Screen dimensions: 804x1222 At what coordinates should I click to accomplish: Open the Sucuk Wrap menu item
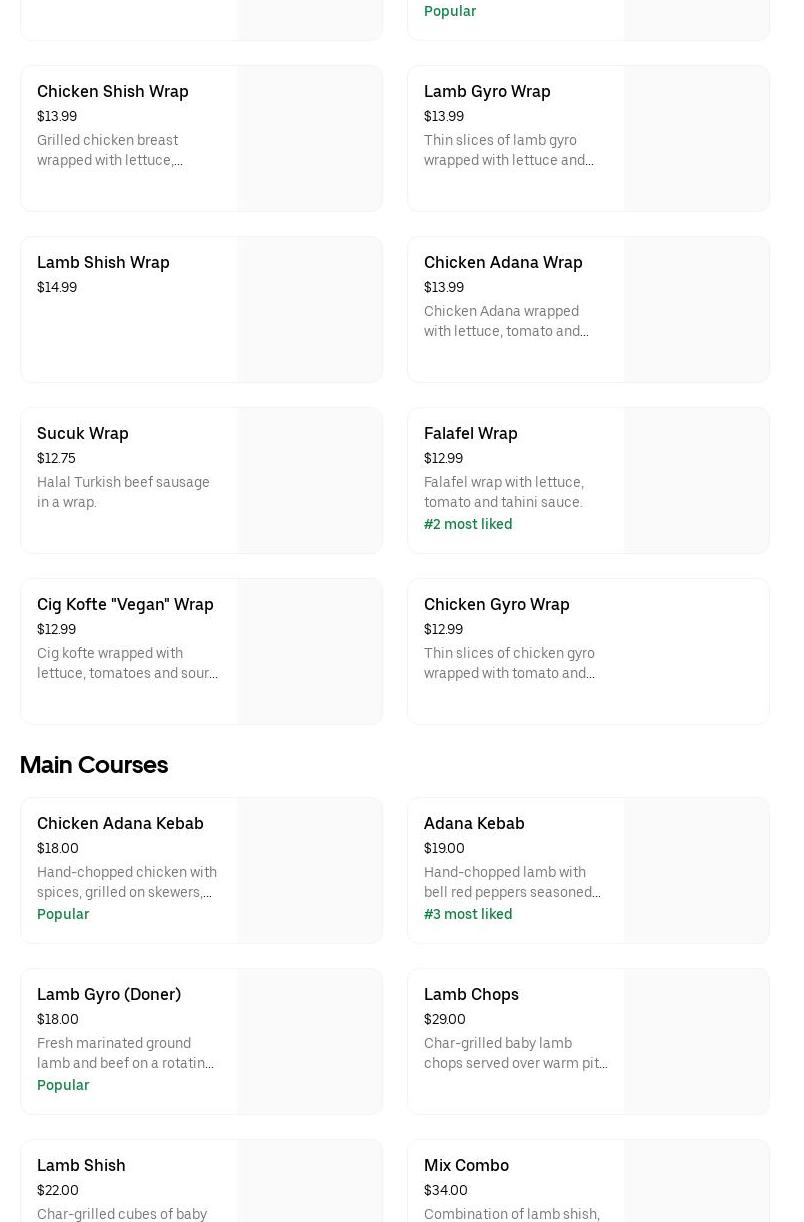pos(83,434)
